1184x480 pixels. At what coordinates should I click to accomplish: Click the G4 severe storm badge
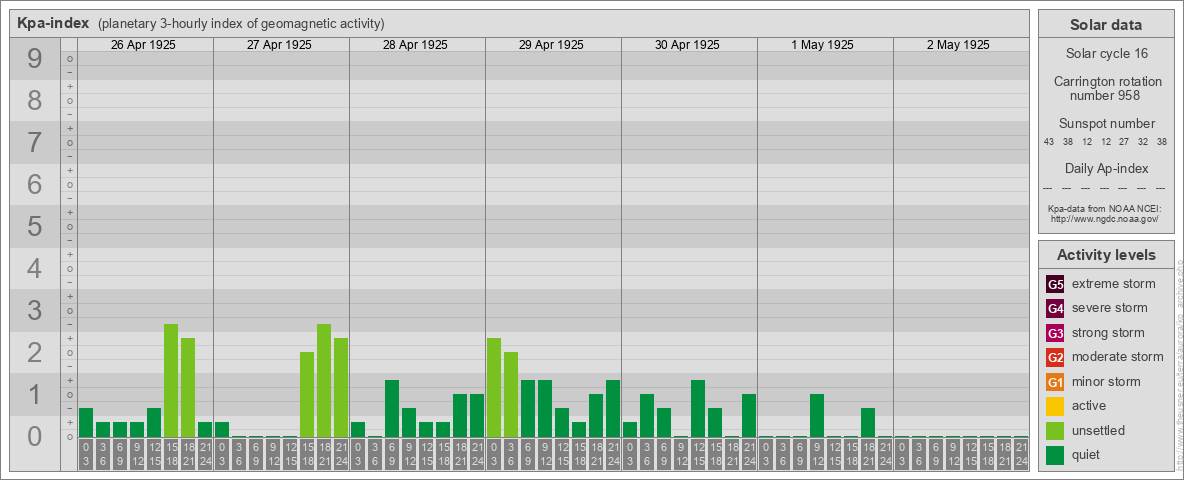[1056, 309]
